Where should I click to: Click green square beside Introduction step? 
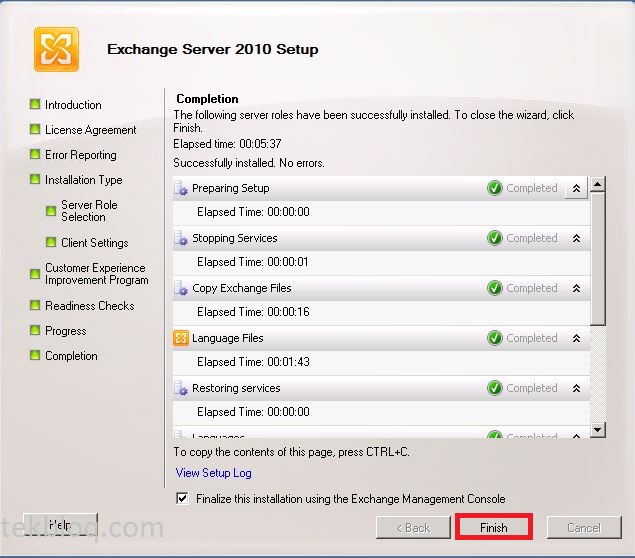pyautogui.click(x=35, y=104)
